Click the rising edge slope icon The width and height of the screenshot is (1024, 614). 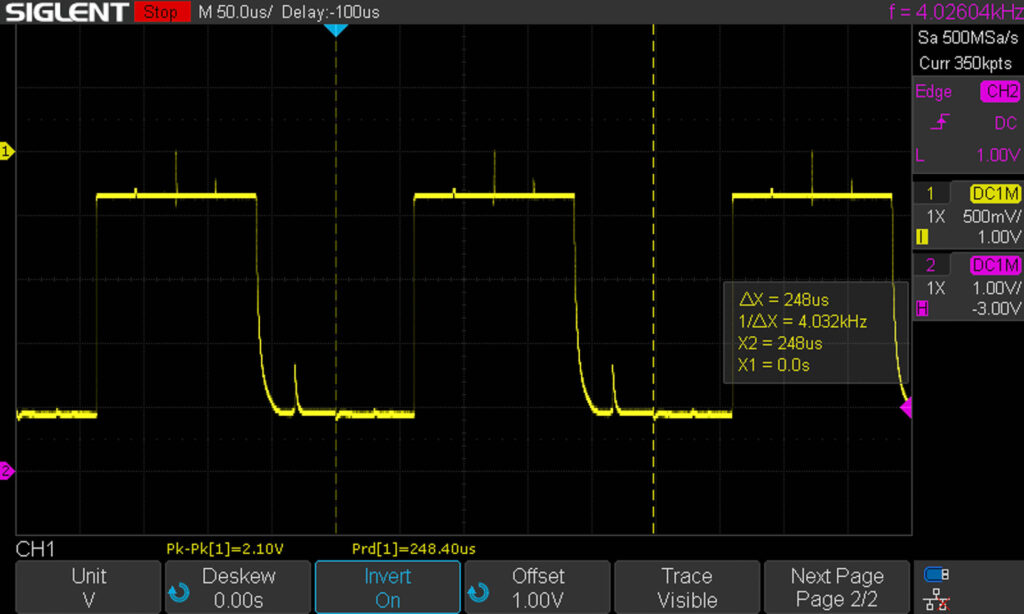pyautogui.click(x=939, y=122)
